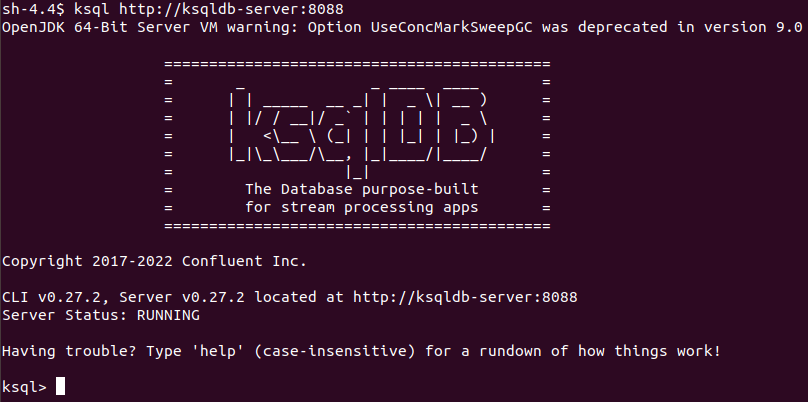Click the OpenJDK 64-Bit Server VM warning line
808x402 pixels.
click(402, 27)
